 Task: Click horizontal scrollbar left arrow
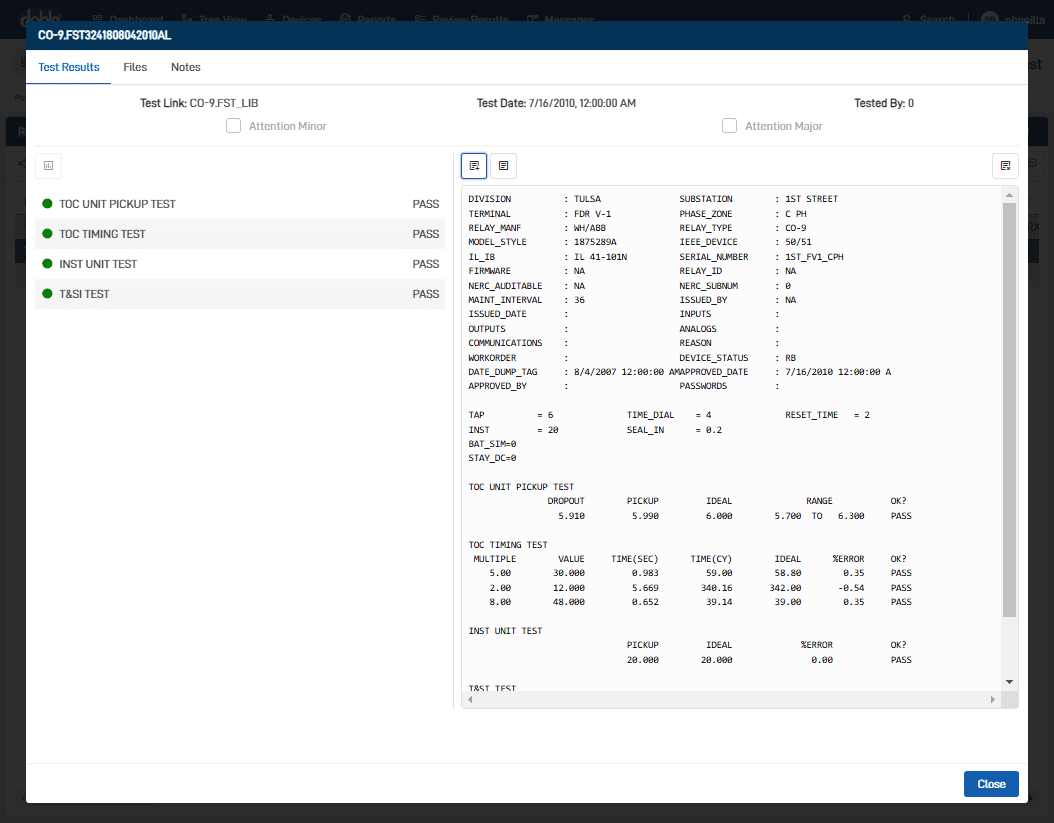[x=470, y=699]
